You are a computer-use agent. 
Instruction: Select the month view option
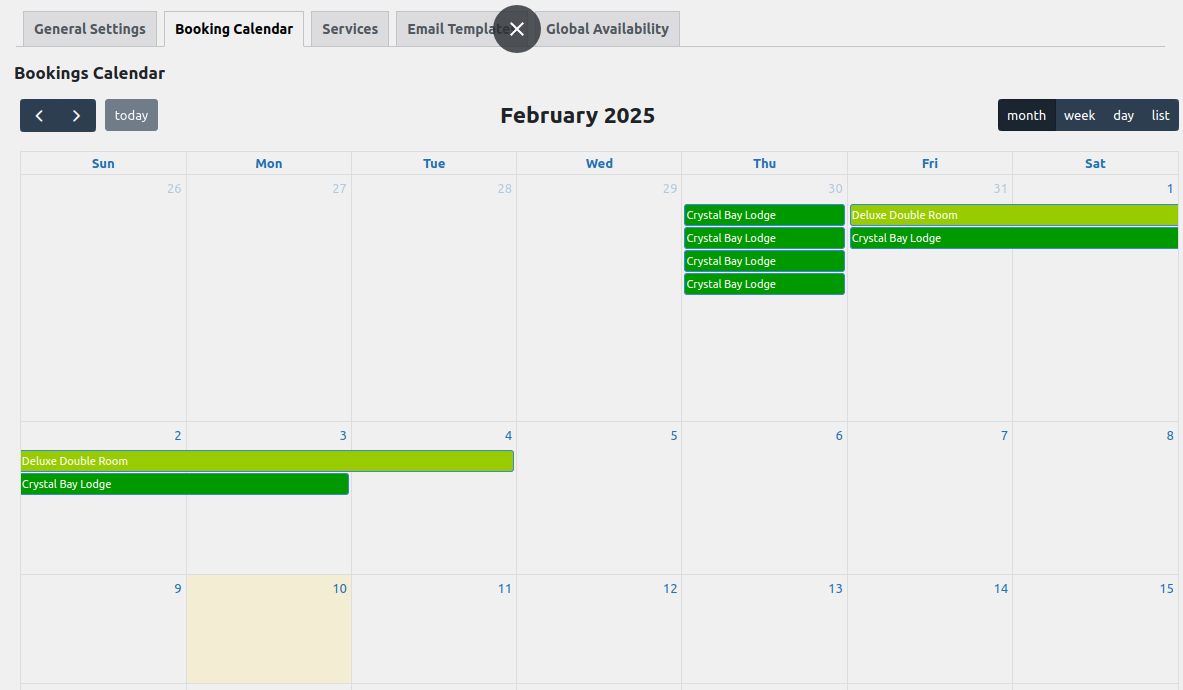coord(1026,115)
